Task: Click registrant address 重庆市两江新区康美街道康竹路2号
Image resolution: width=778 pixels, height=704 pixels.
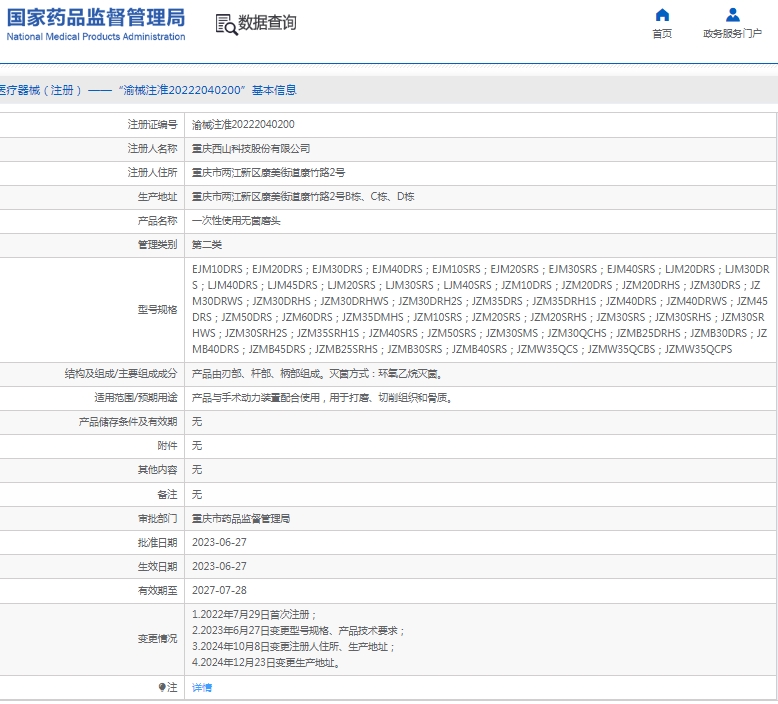Action: [268, 173]
